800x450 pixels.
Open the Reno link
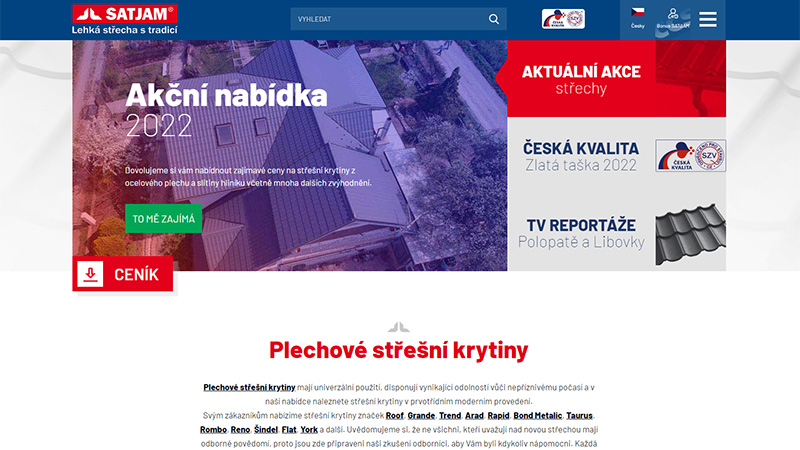tap(240, 430)
